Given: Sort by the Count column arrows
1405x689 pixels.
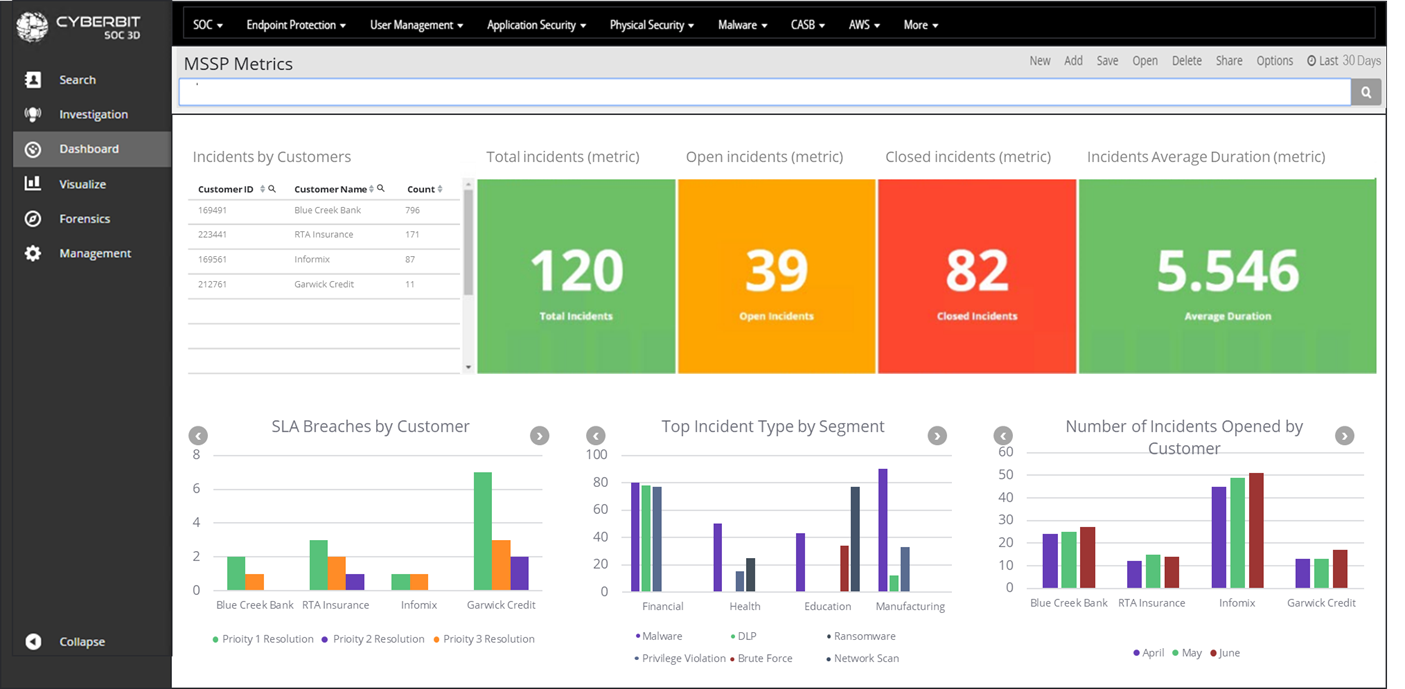Looking at the screenshot, I should [442, 189].
